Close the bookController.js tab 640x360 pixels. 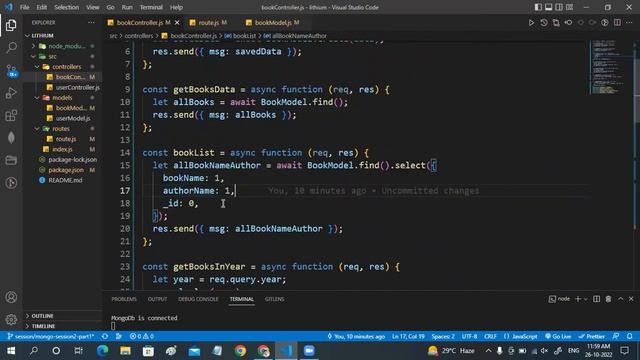177,22
